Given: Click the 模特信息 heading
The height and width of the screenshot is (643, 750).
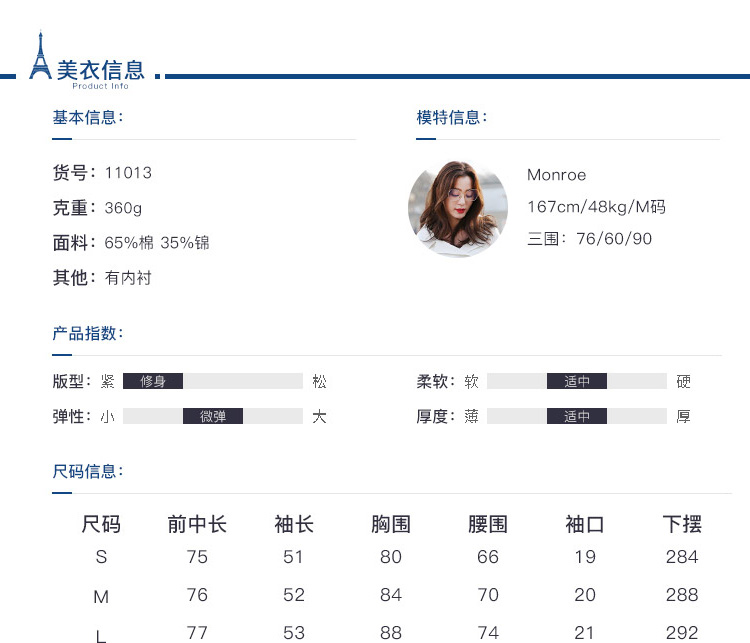Looking at the screenshot, I should [x=451, y=118].
